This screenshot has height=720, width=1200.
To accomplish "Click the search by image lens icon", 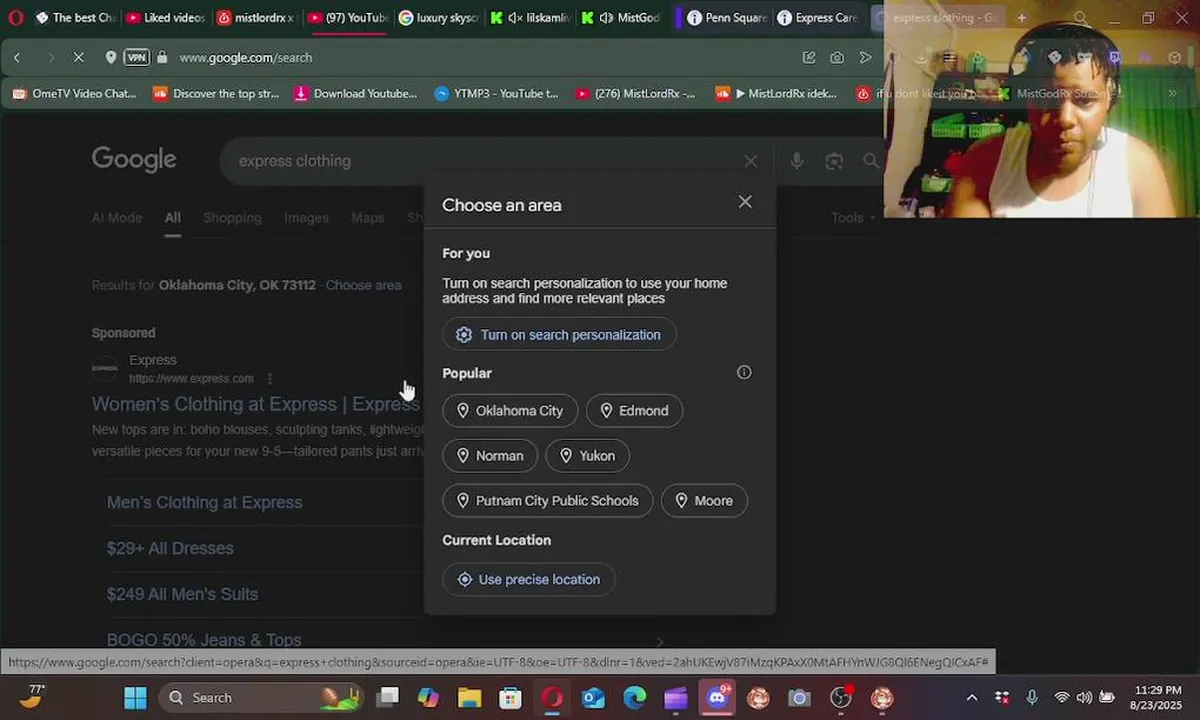I will [x=834, y=161].
